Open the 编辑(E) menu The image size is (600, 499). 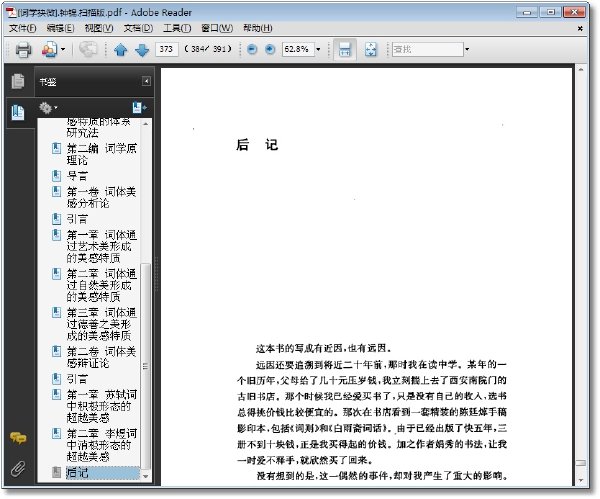pos(60,28)
